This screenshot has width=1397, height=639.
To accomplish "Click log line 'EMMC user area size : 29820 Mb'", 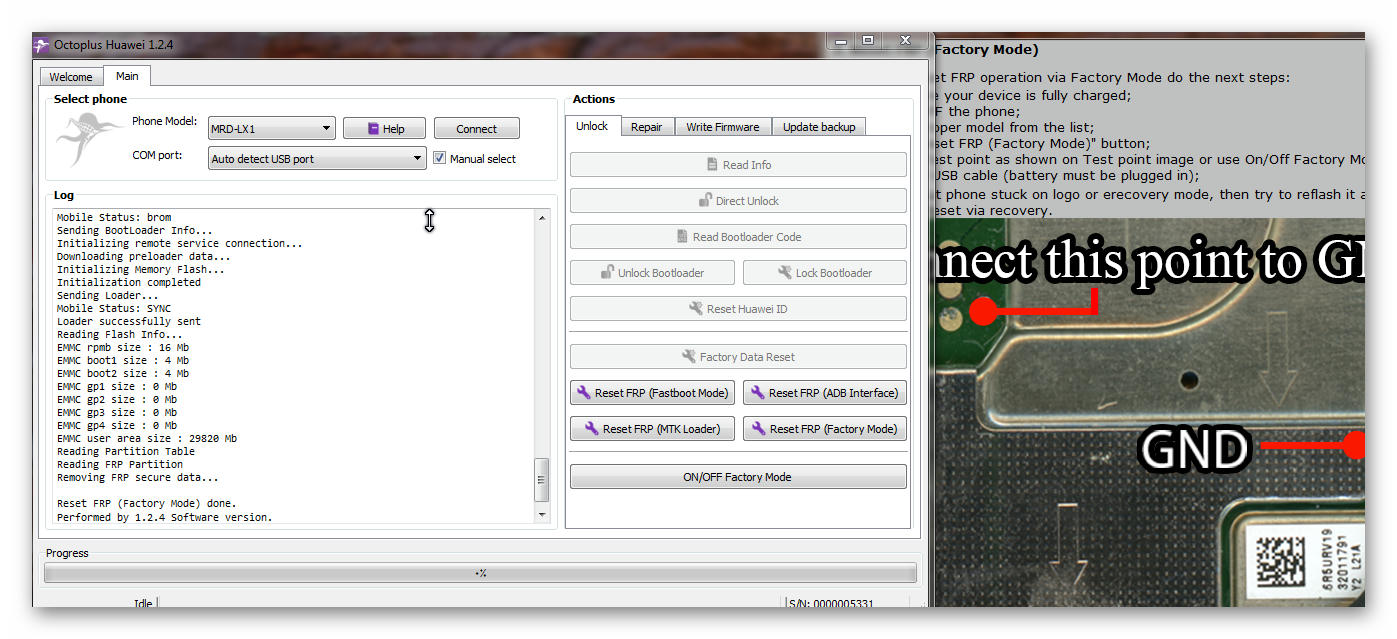I will point(147,439).
